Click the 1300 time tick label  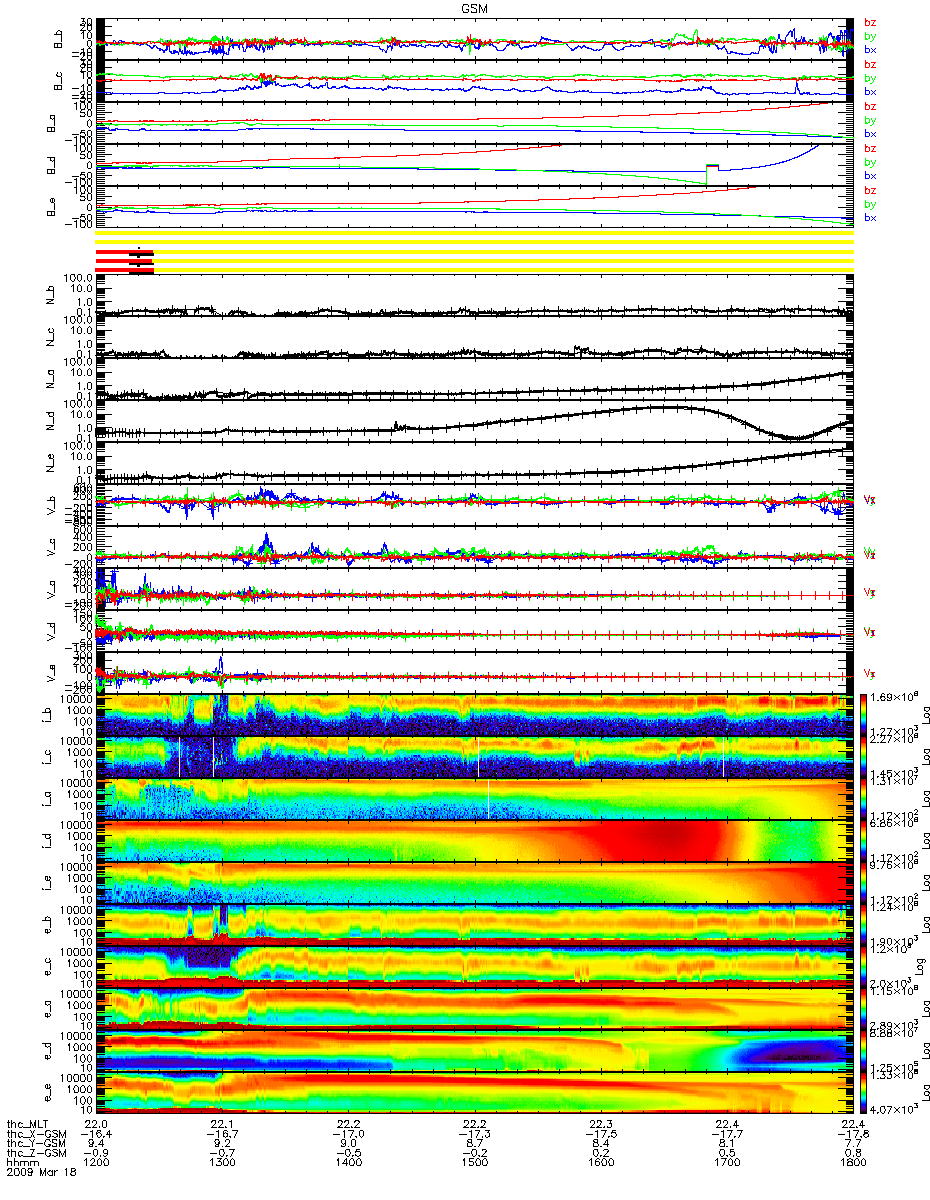point(222,1161)
